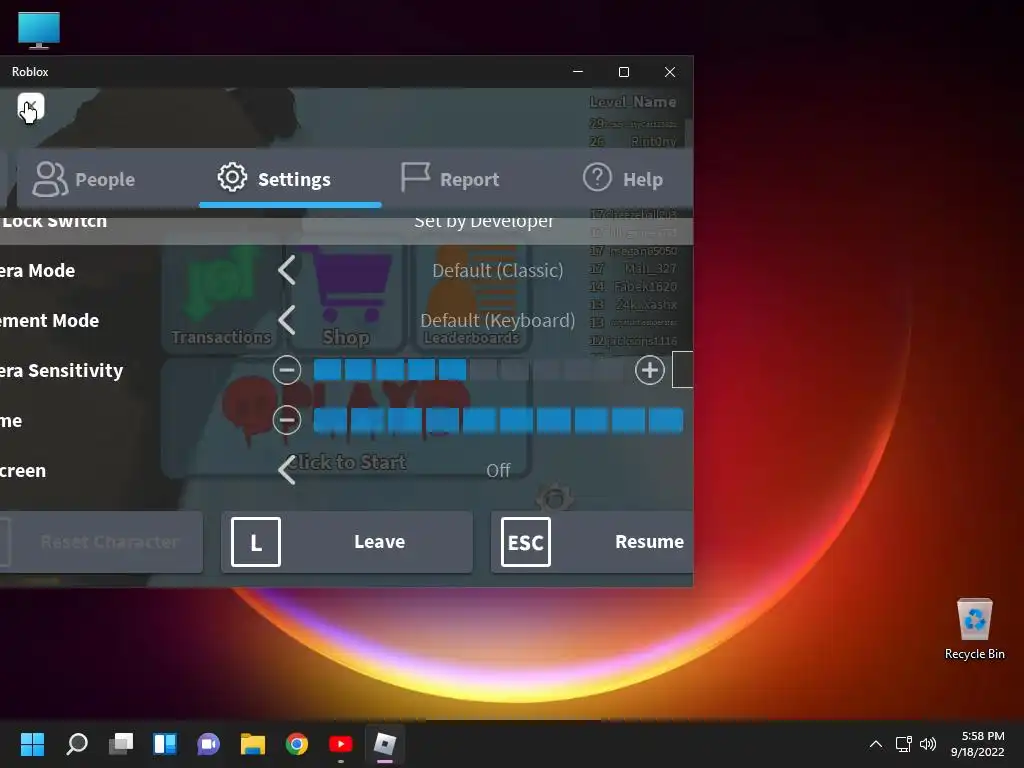Click the Roblox menu icon in the game window

coord(31,106)
